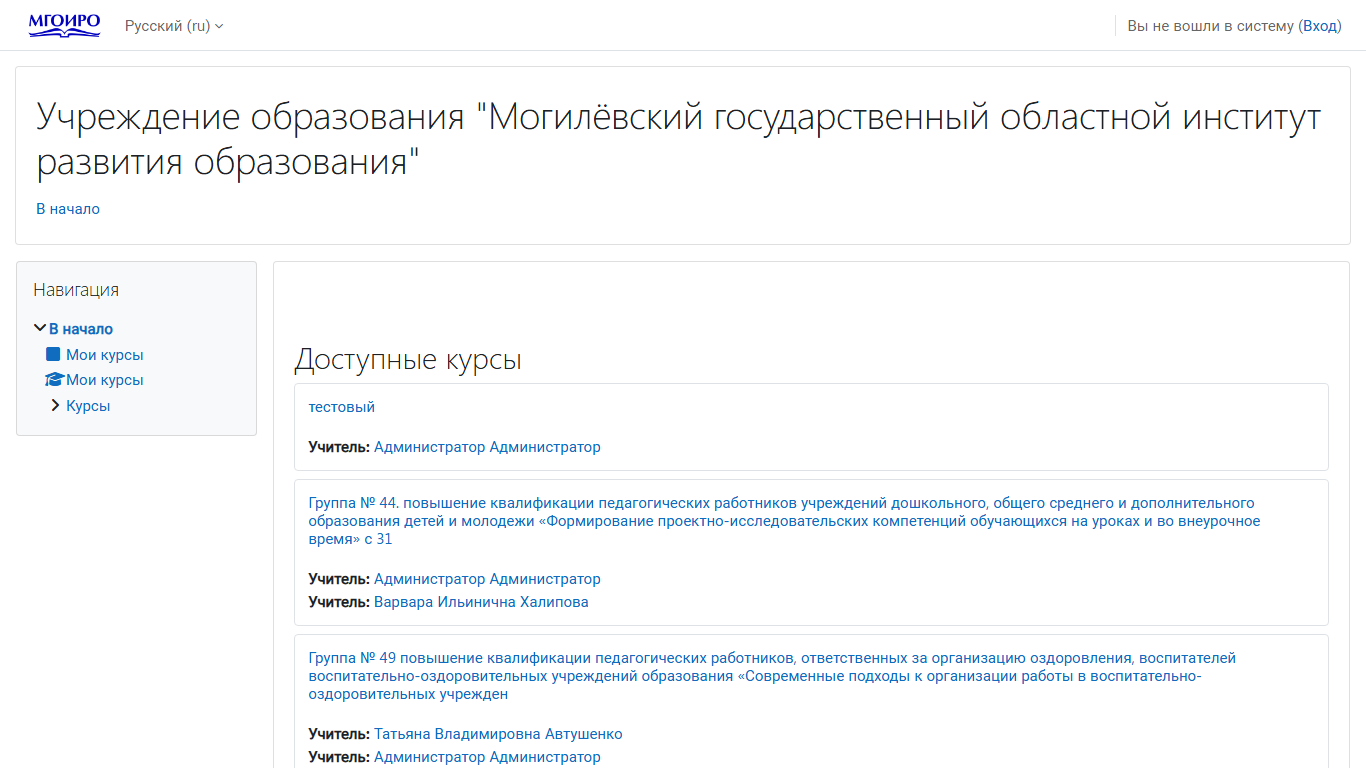Open the Русский (ru) language dropdown
Image resolution: width=1366 pixels, height=768 pixels.
174,26
